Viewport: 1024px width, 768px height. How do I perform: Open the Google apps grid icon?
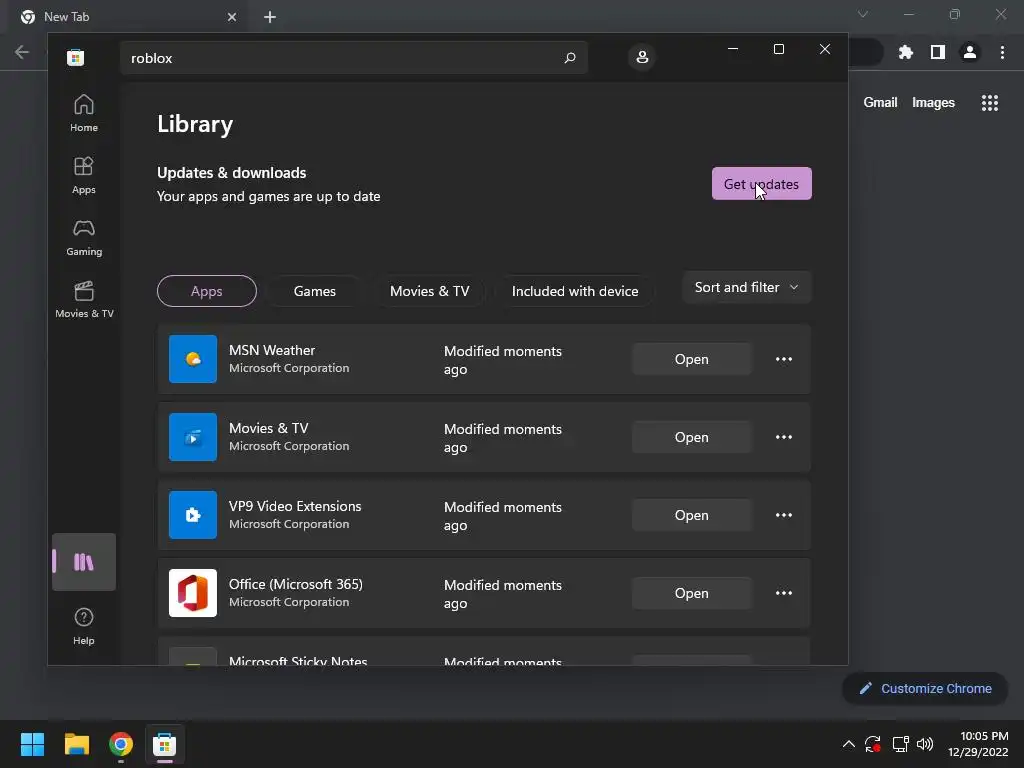tap(989, 103)
